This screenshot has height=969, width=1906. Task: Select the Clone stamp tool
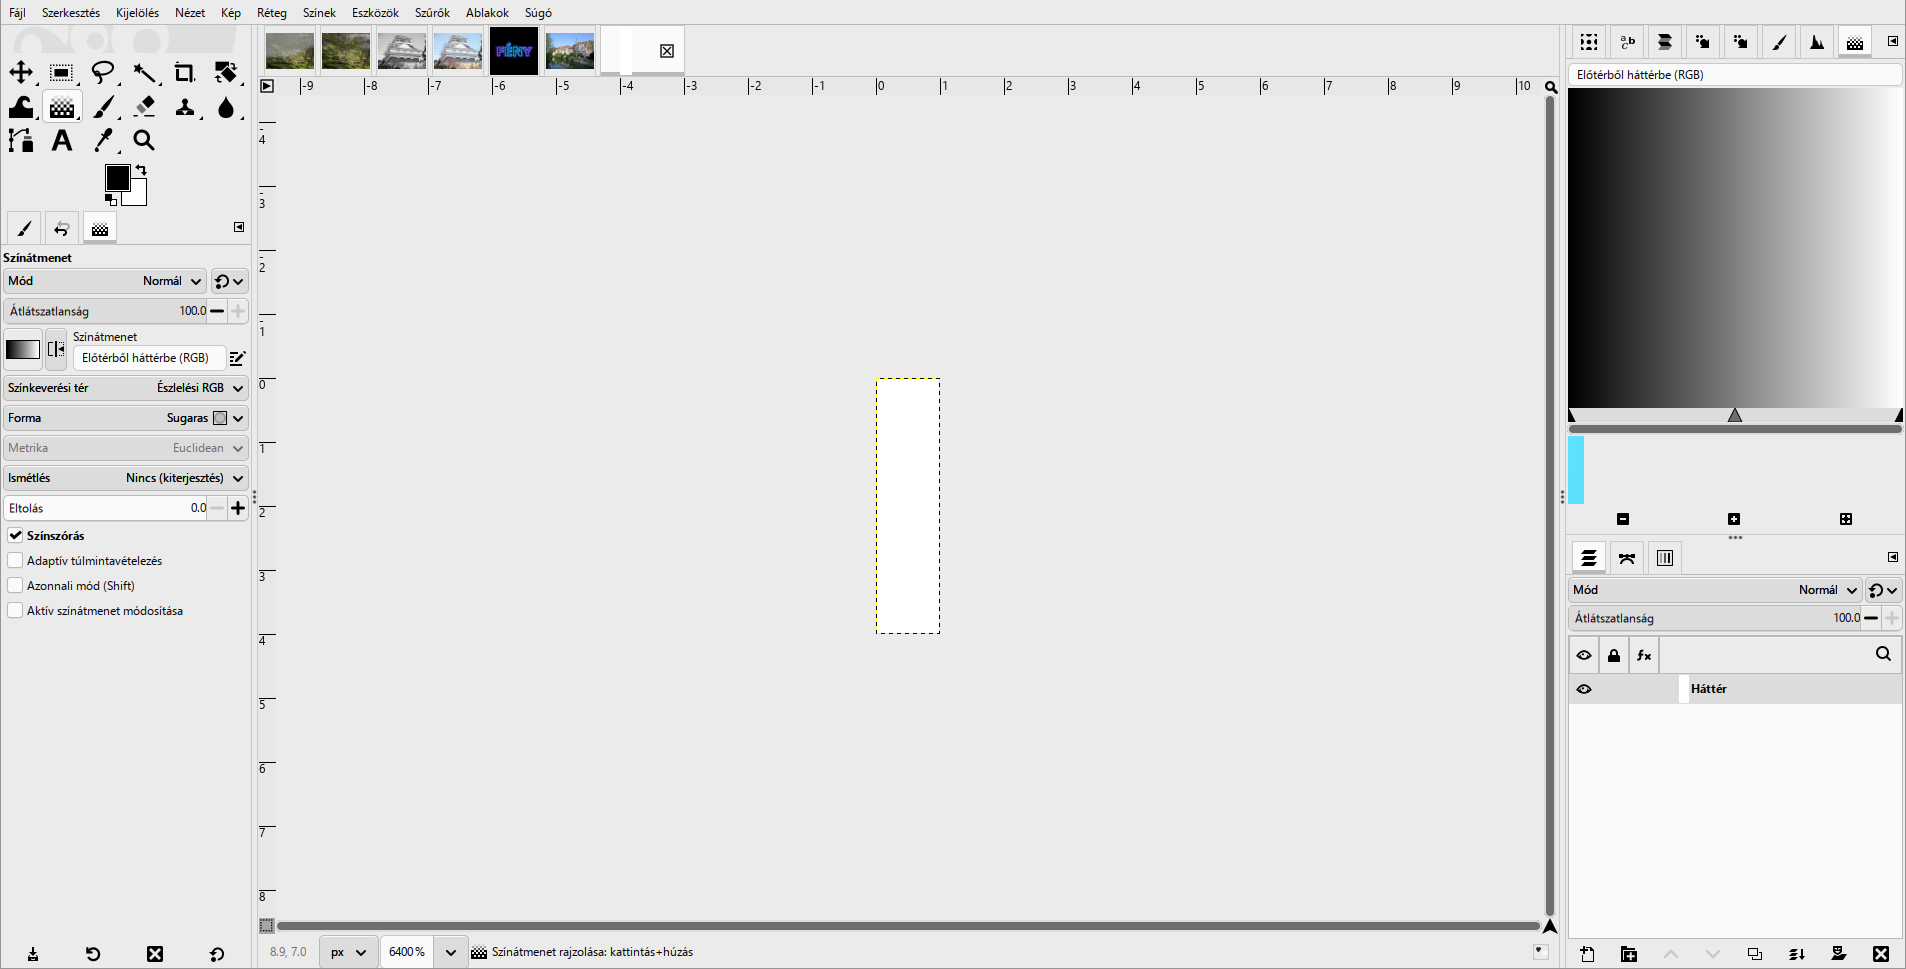[185, 107]
